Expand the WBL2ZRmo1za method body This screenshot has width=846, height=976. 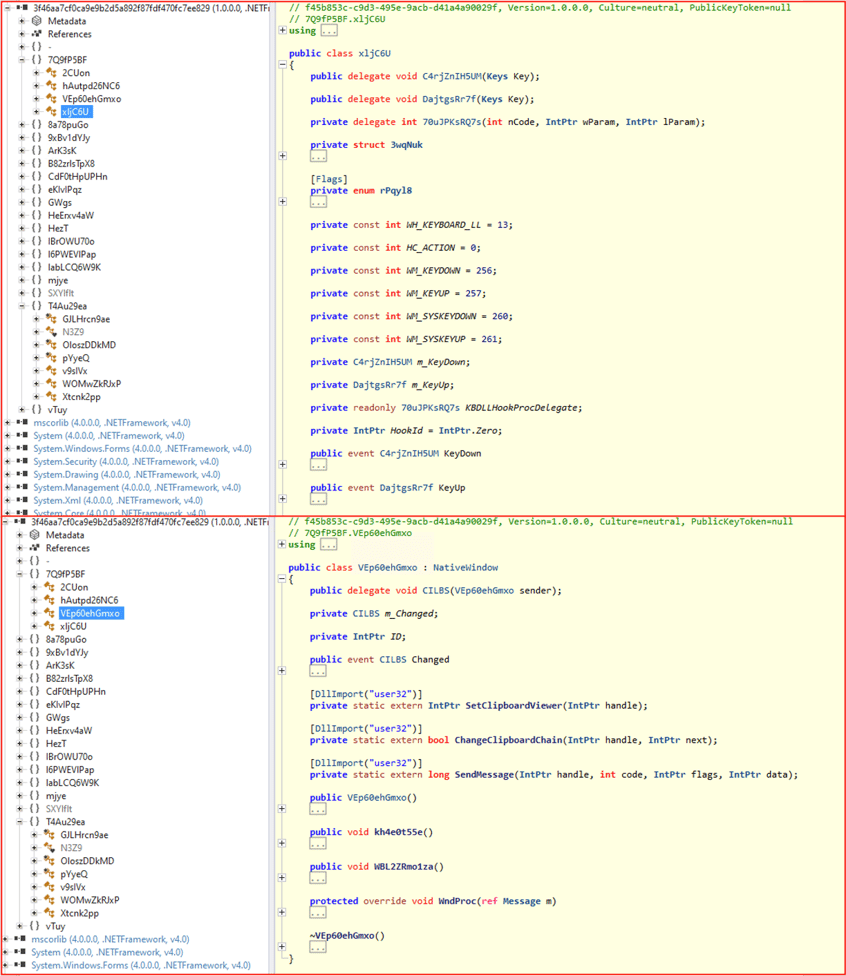[x=282, y=878]
